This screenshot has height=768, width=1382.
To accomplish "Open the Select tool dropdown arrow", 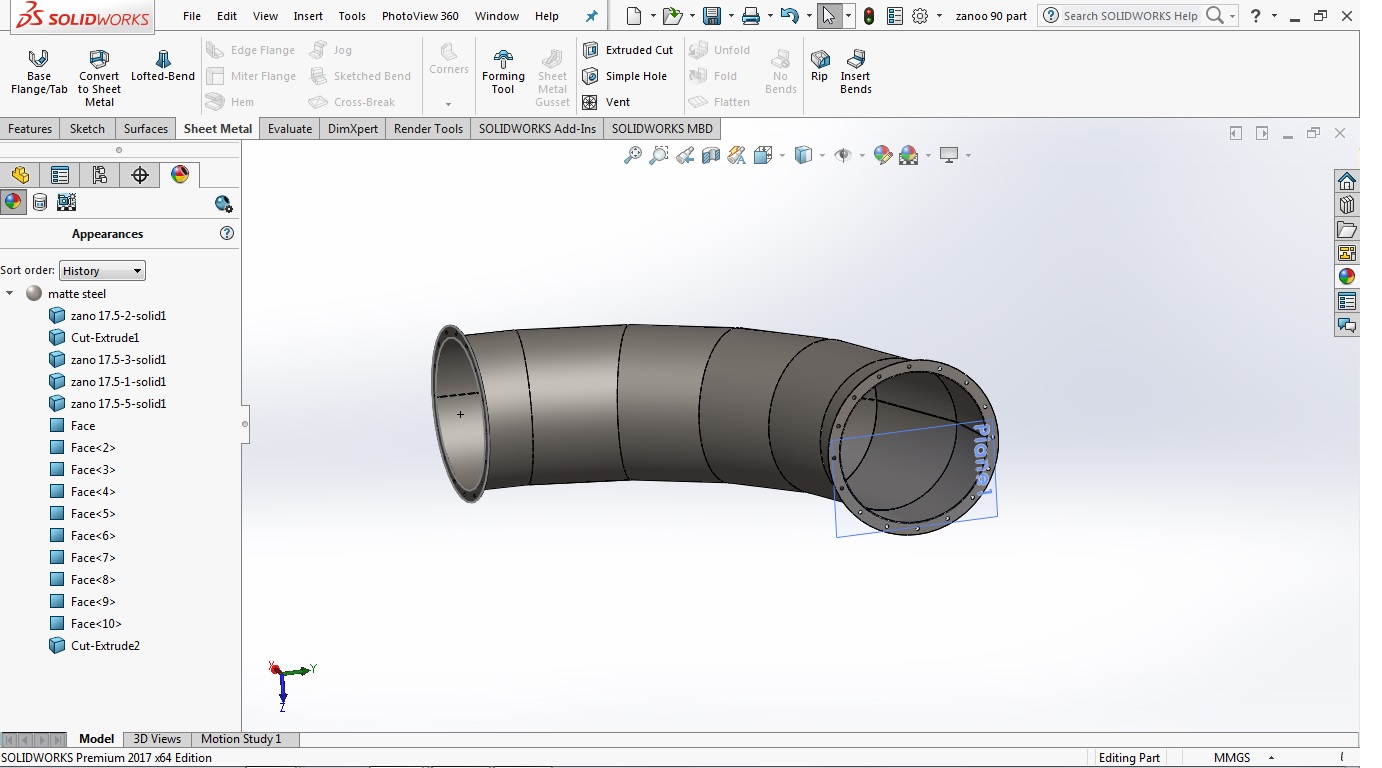I will 848,16.
